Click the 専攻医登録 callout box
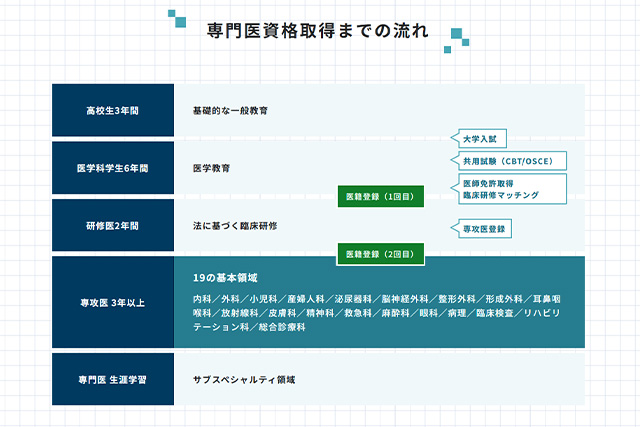The height and width of the screenshot is (427, 640). pyautogui.click(x=485, y=229)
